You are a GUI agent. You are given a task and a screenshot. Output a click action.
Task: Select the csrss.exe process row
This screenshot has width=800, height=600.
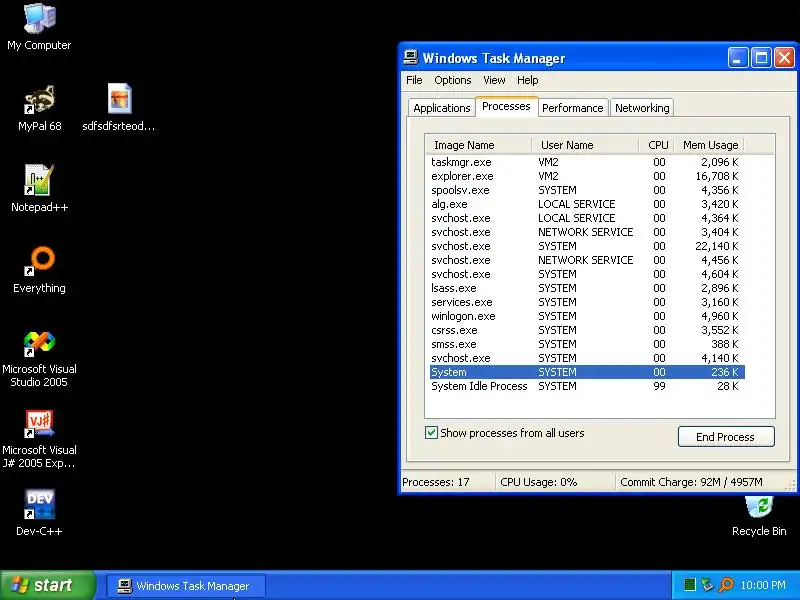point(585,330)
